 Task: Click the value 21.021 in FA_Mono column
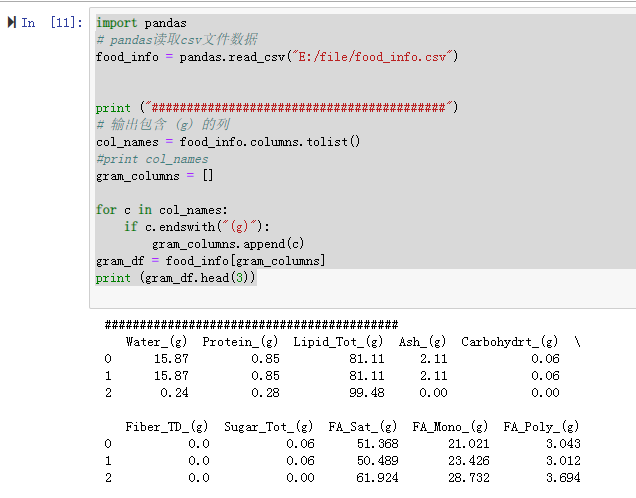(468, 444)
